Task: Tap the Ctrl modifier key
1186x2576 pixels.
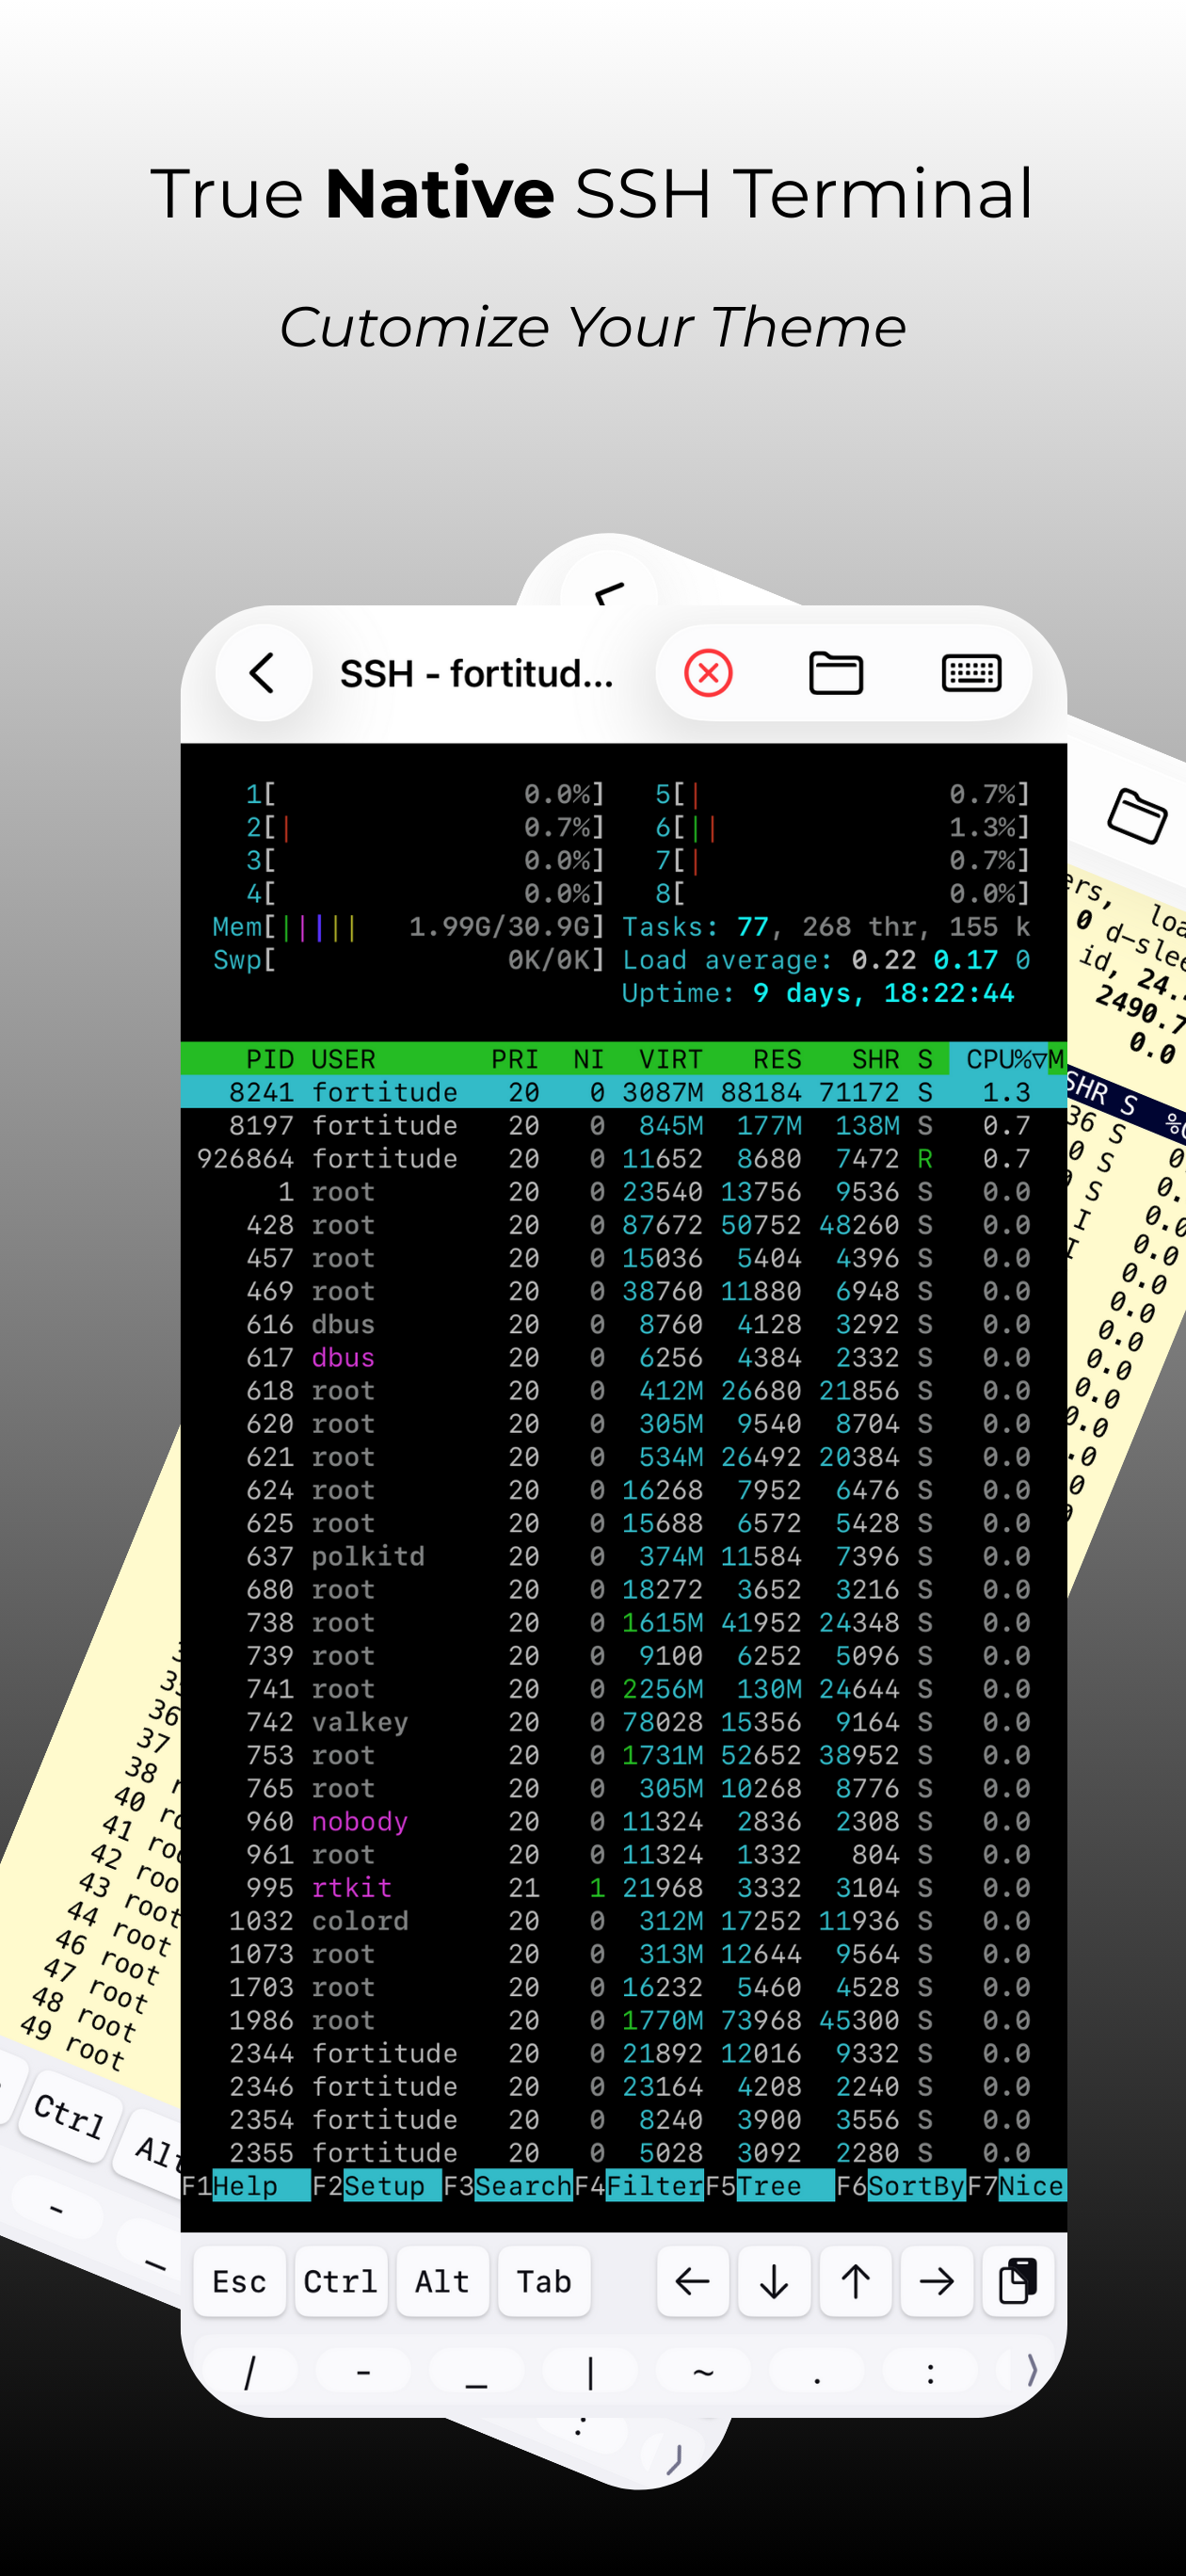Action: 341,2282
